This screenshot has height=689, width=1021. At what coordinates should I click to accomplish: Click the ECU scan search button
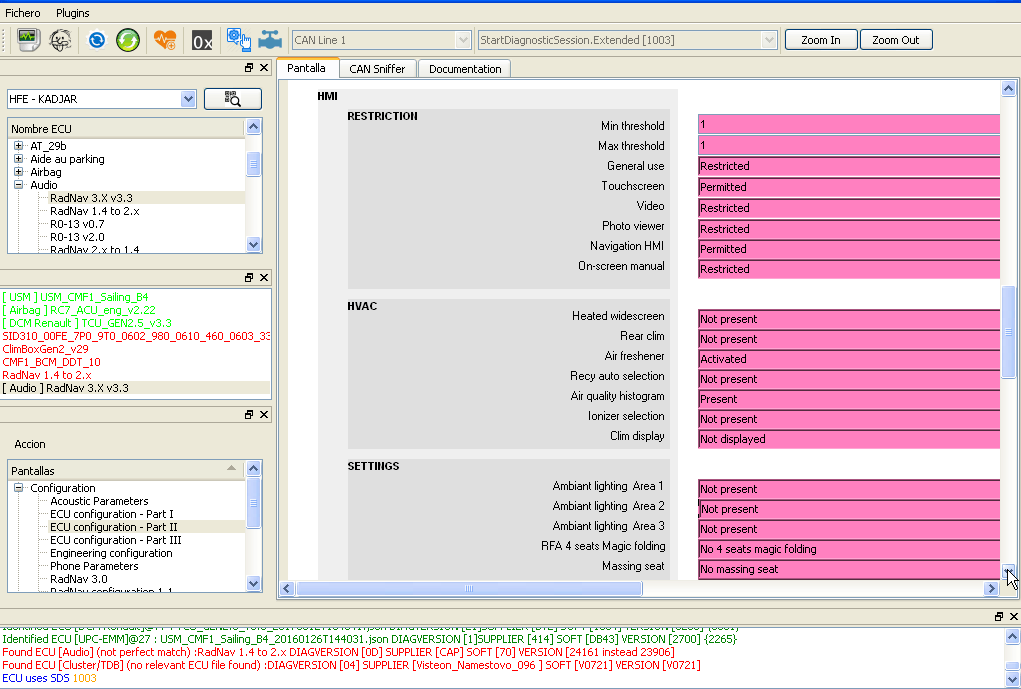coord(232,98)
